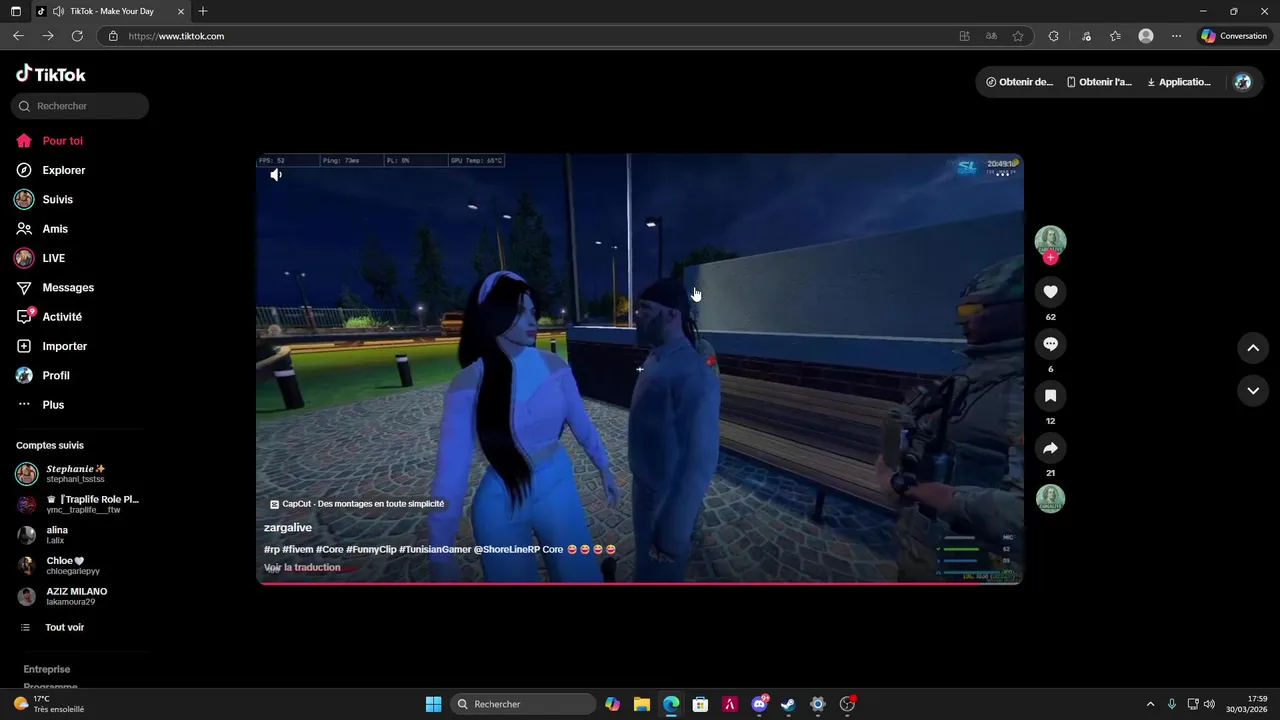Open the top-right profile avatar menu
The image size is (1280, 720).
[x=1243, y=82]
